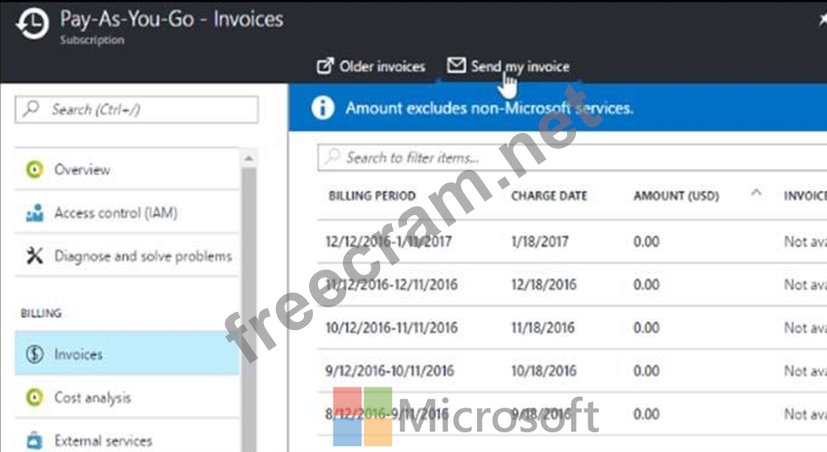Sort by Billing Period column header
Image resolution: width=827 pixels, height=452 pixels.
coord(372,196)
